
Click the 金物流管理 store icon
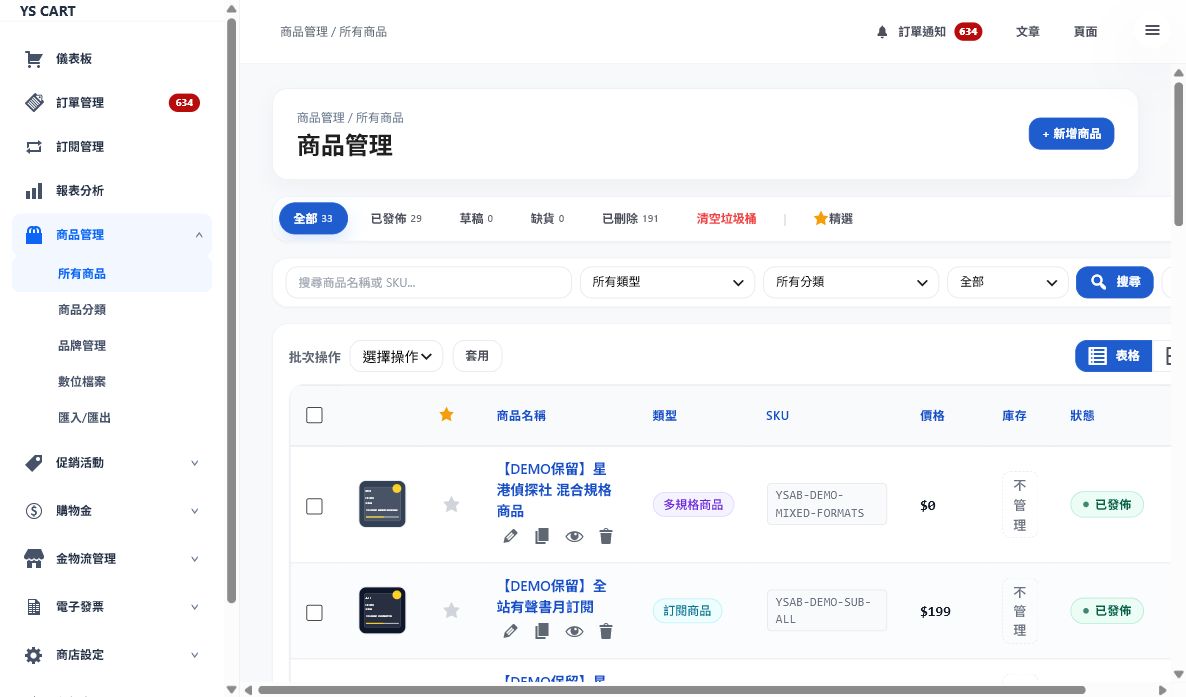(x=34, y=559)
